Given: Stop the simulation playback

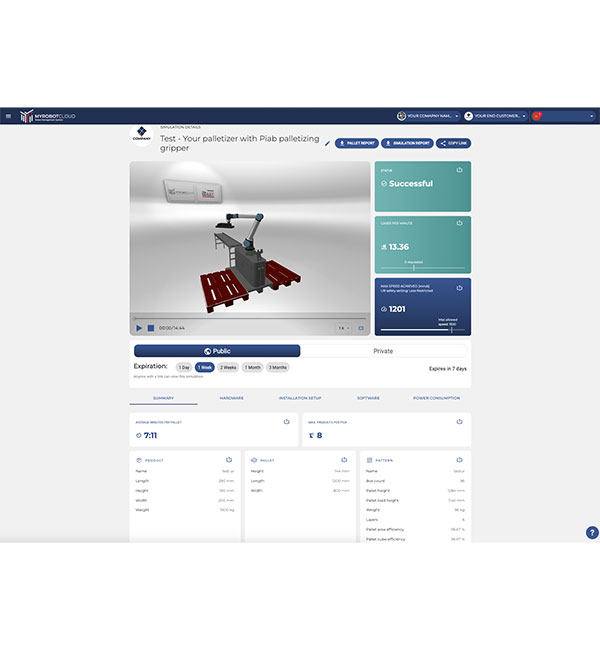Looking at the screenshot, I should point(151,328).
